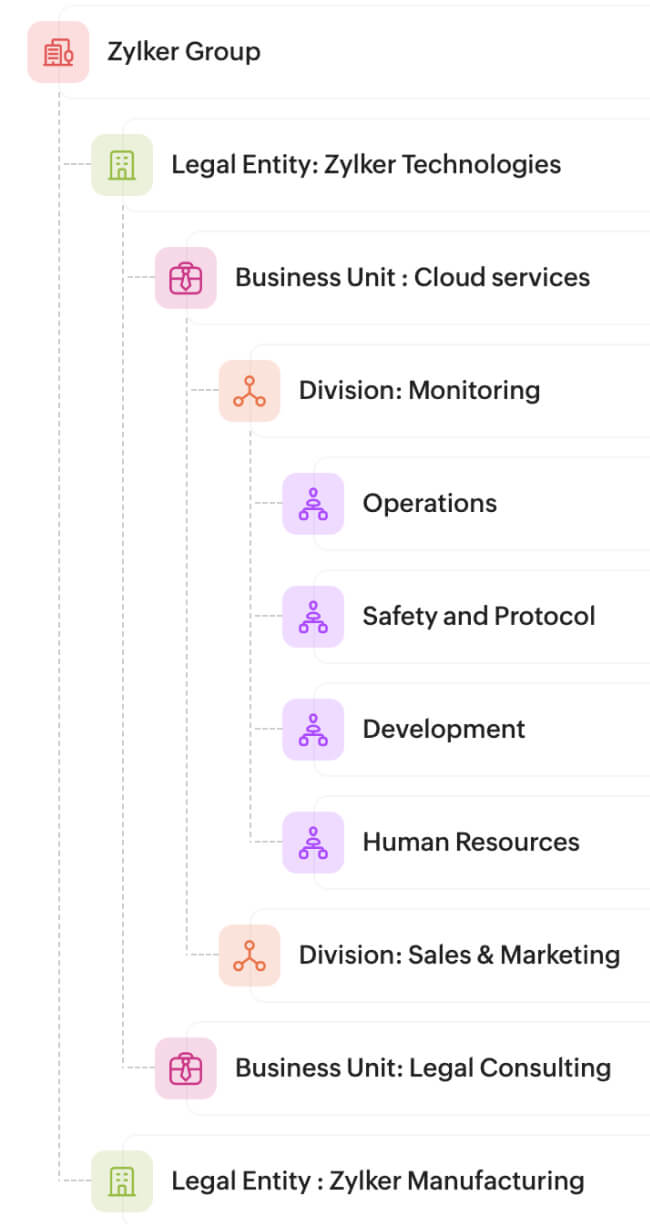This screenshot has width=650, height=1224.
Task: Open Business Unit : Cloud services
Action: tap(412, 278)
